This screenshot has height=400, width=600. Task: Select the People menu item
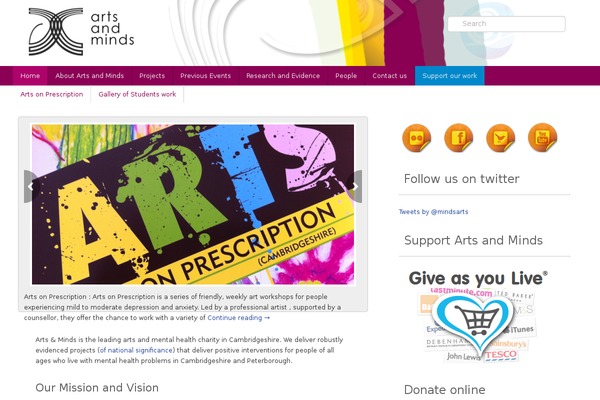346,76
